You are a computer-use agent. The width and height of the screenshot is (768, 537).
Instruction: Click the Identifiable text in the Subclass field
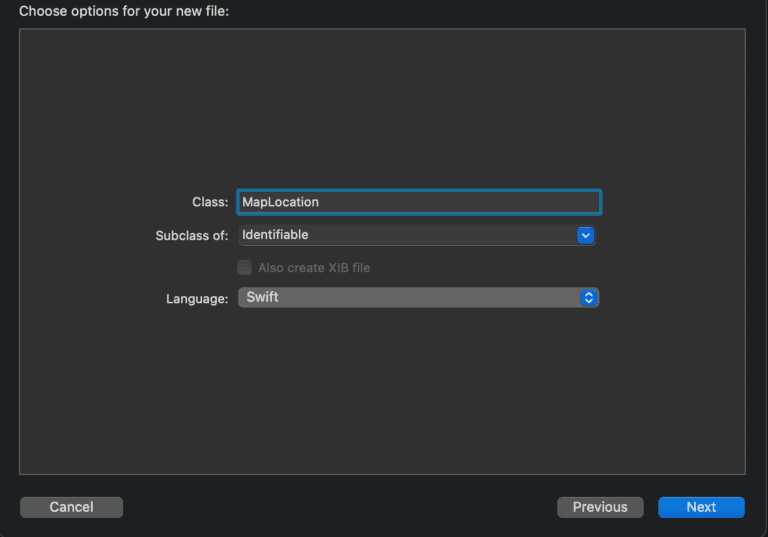(275, 235)
